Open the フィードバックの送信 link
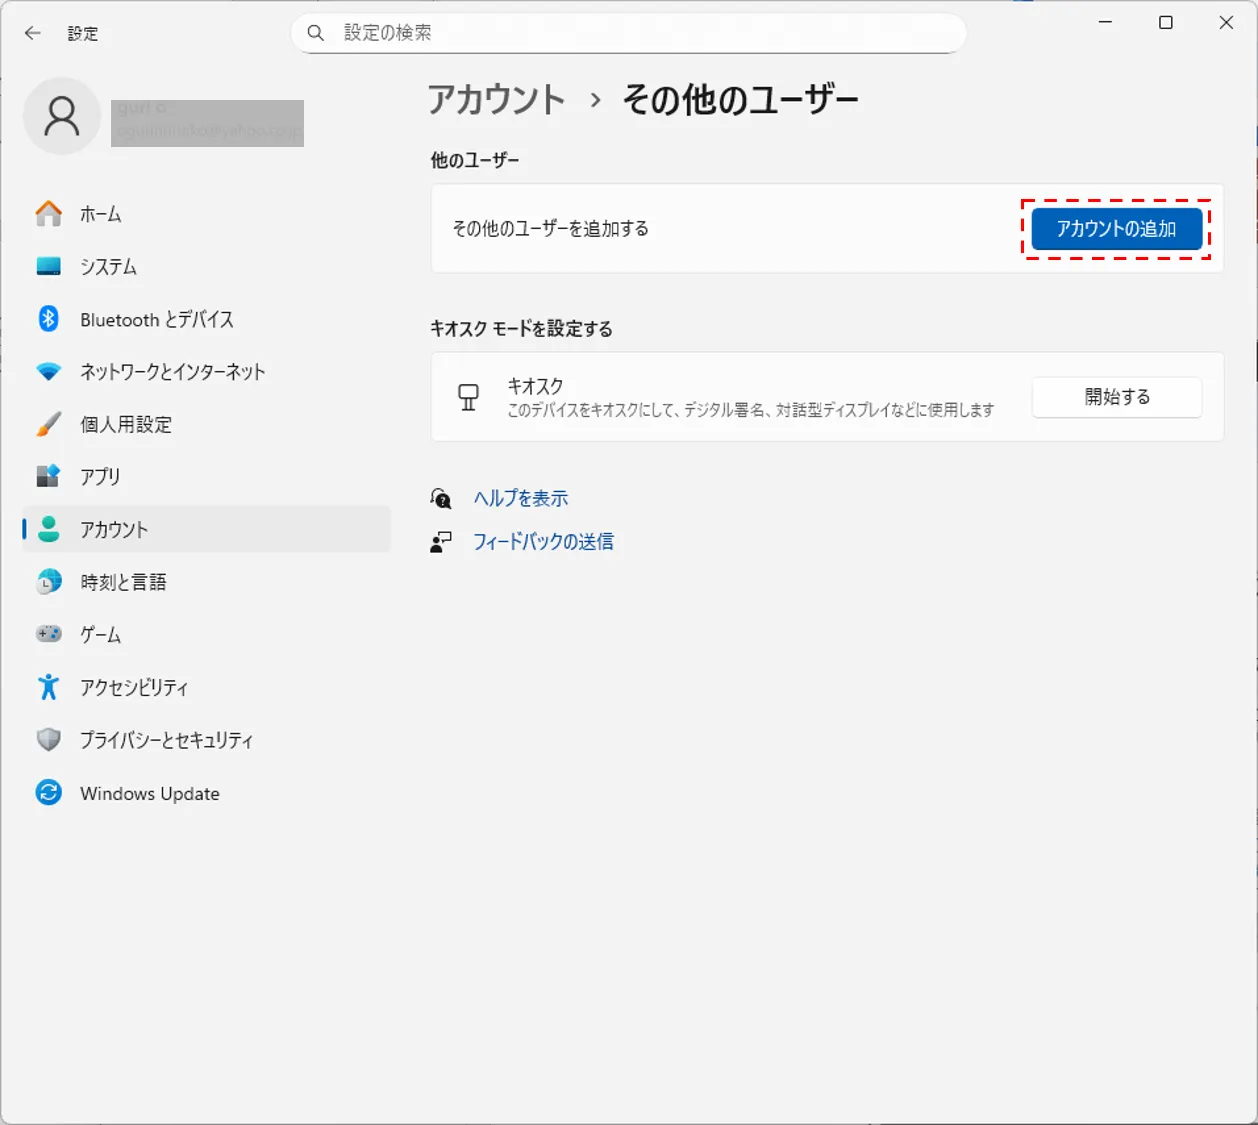The image size is (1258, 1125). coord(543,542)
